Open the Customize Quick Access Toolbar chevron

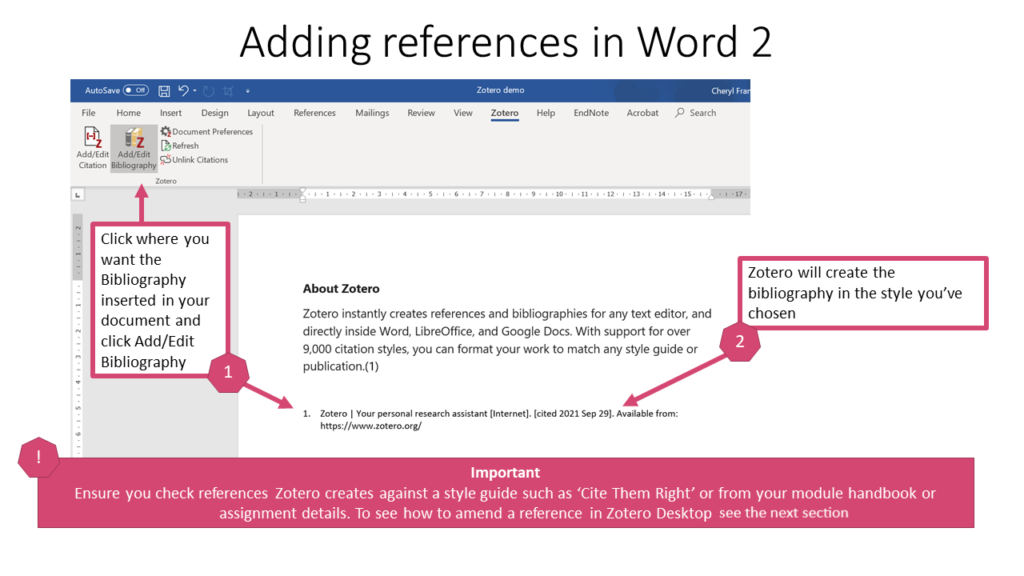tap(245, 91)
